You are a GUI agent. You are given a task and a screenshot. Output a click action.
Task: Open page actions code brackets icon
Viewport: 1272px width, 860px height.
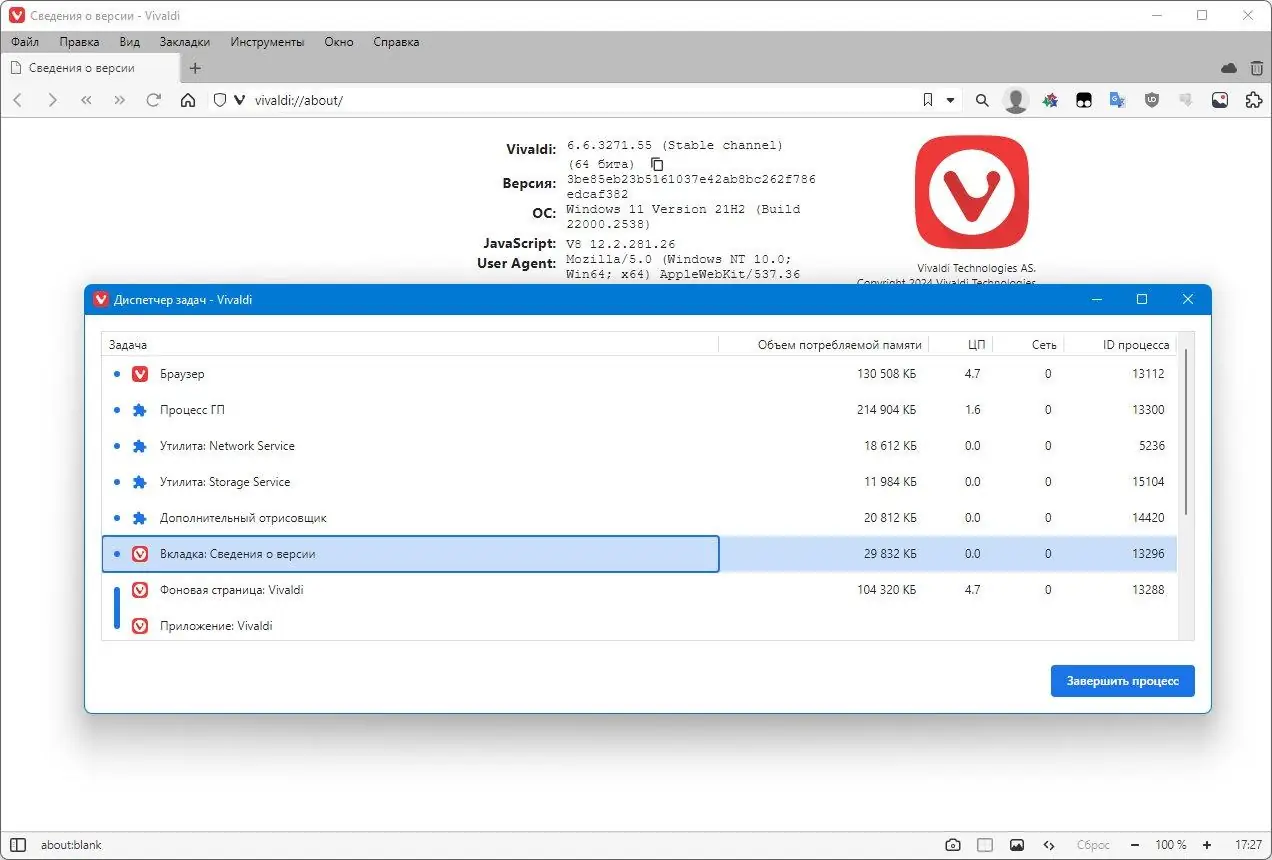tap(1049, 845)
